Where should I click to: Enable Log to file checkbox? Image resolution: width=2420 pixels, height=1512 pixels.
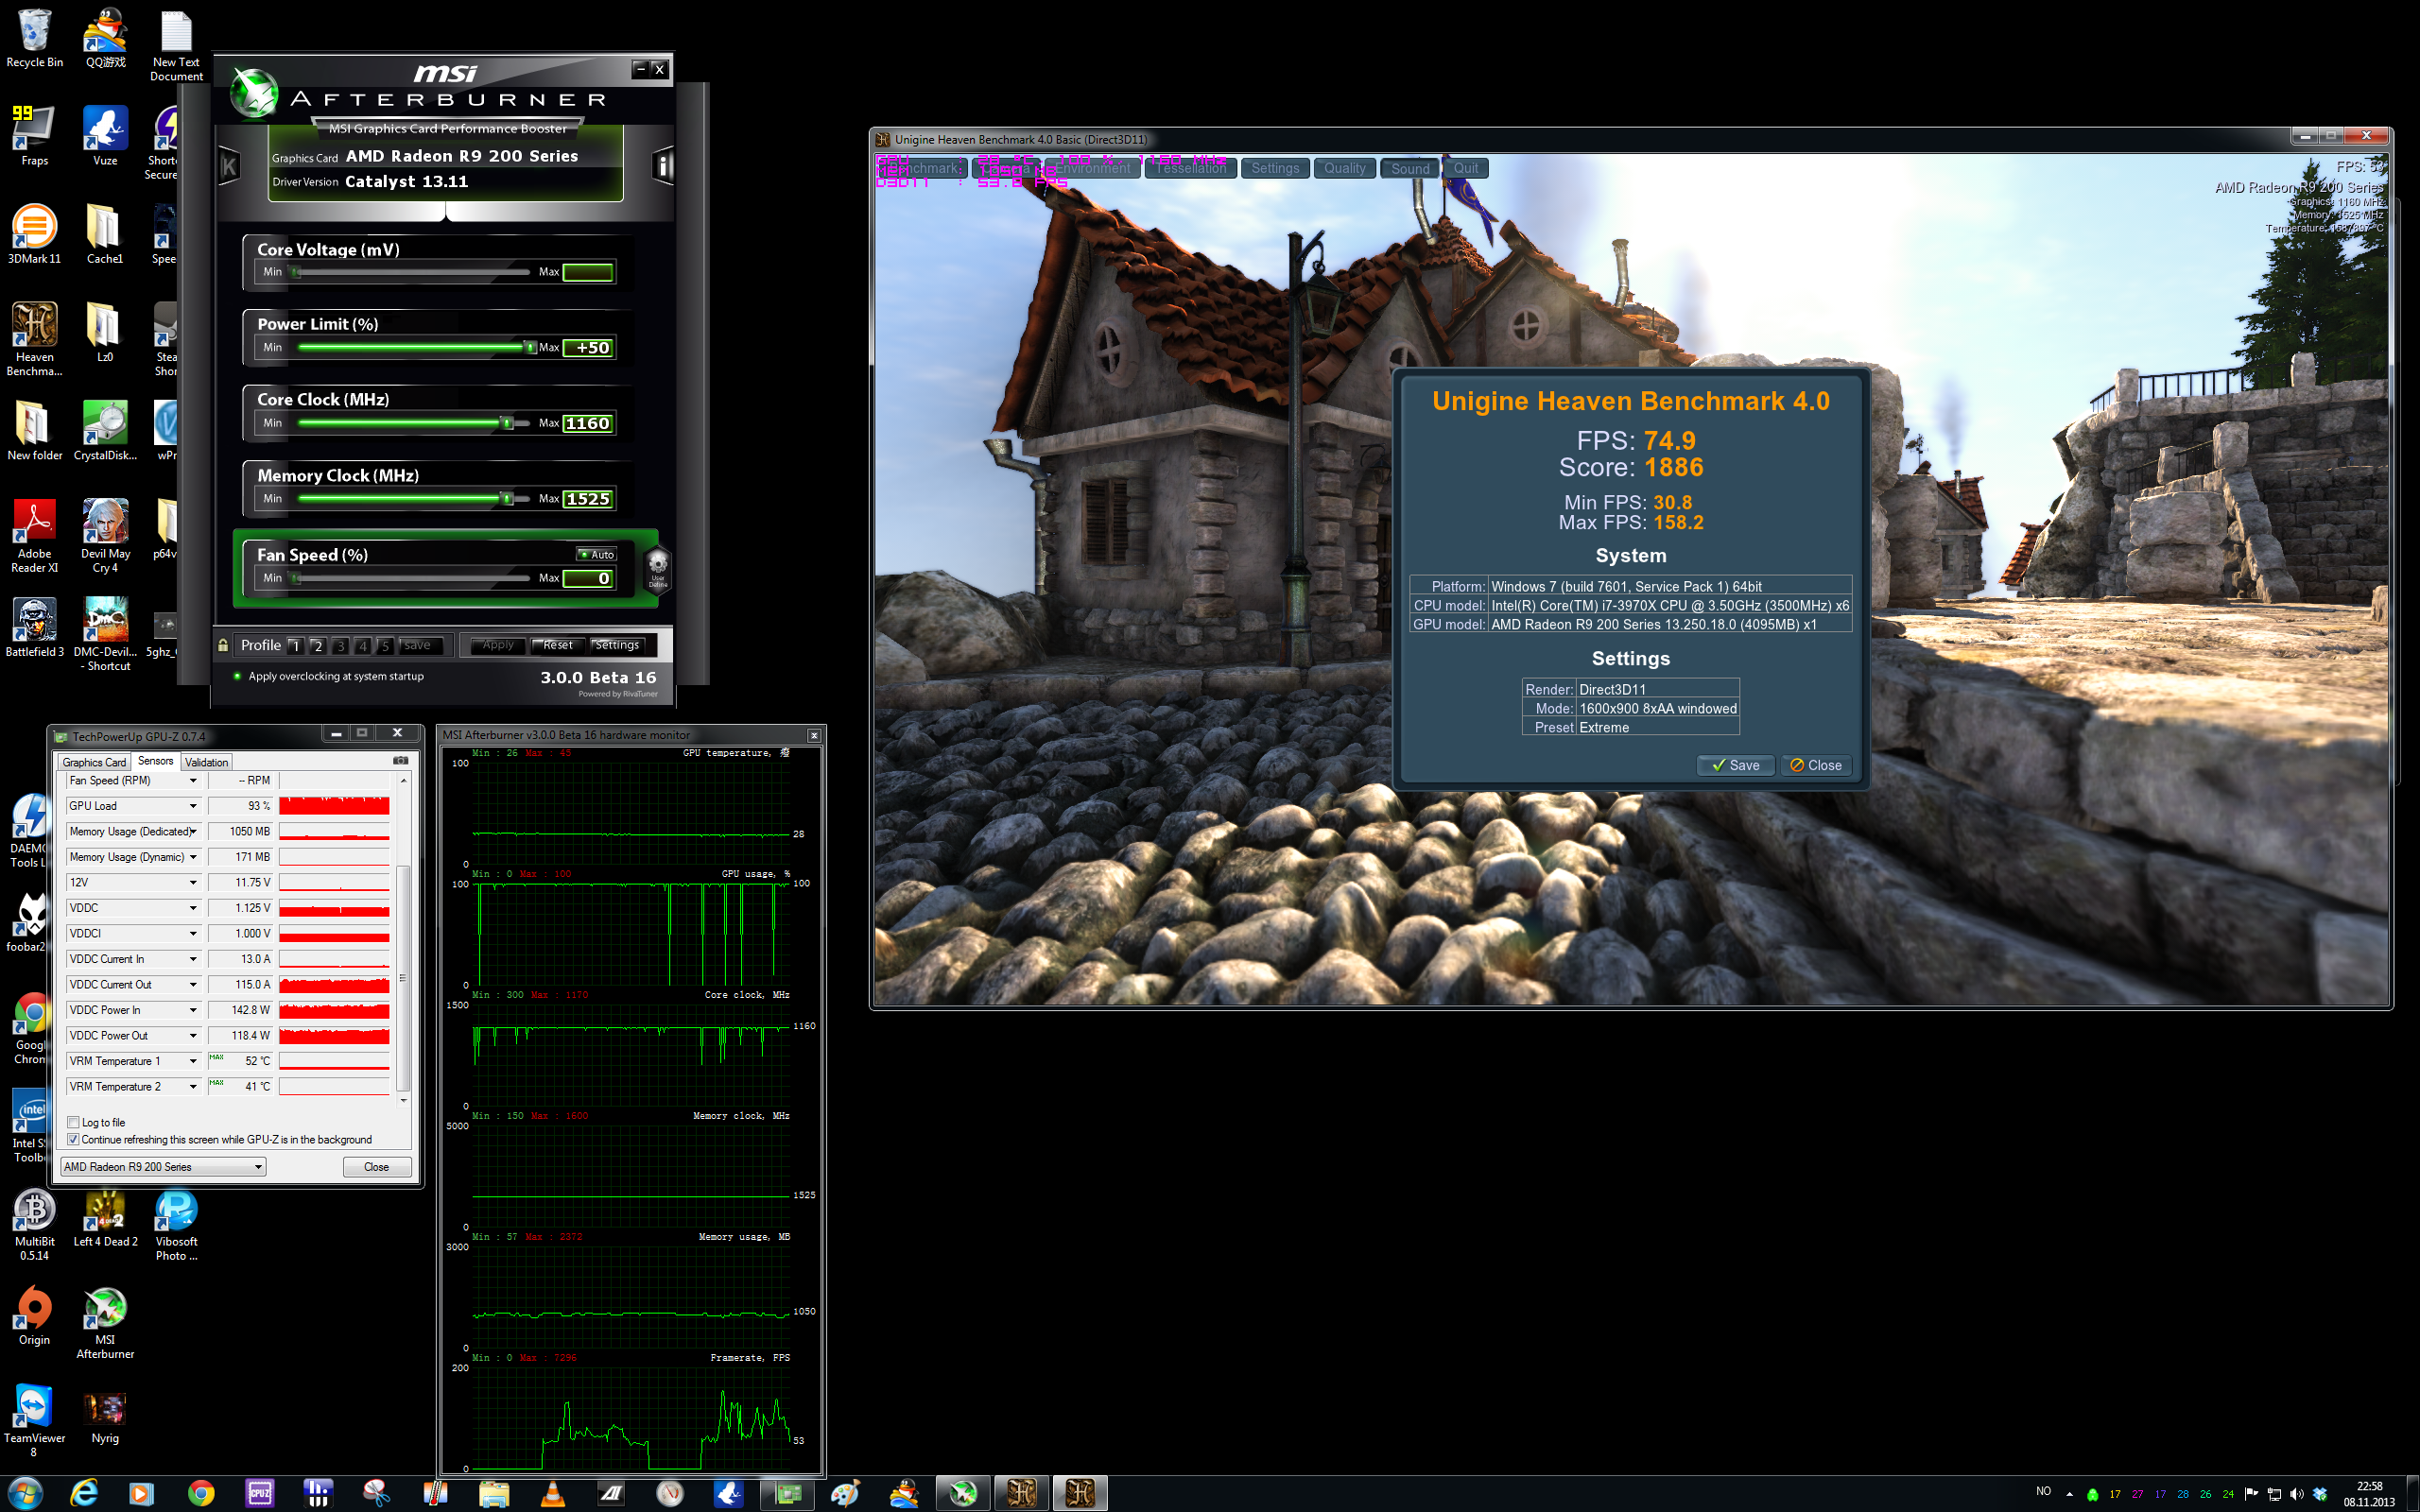(73, 1122)
